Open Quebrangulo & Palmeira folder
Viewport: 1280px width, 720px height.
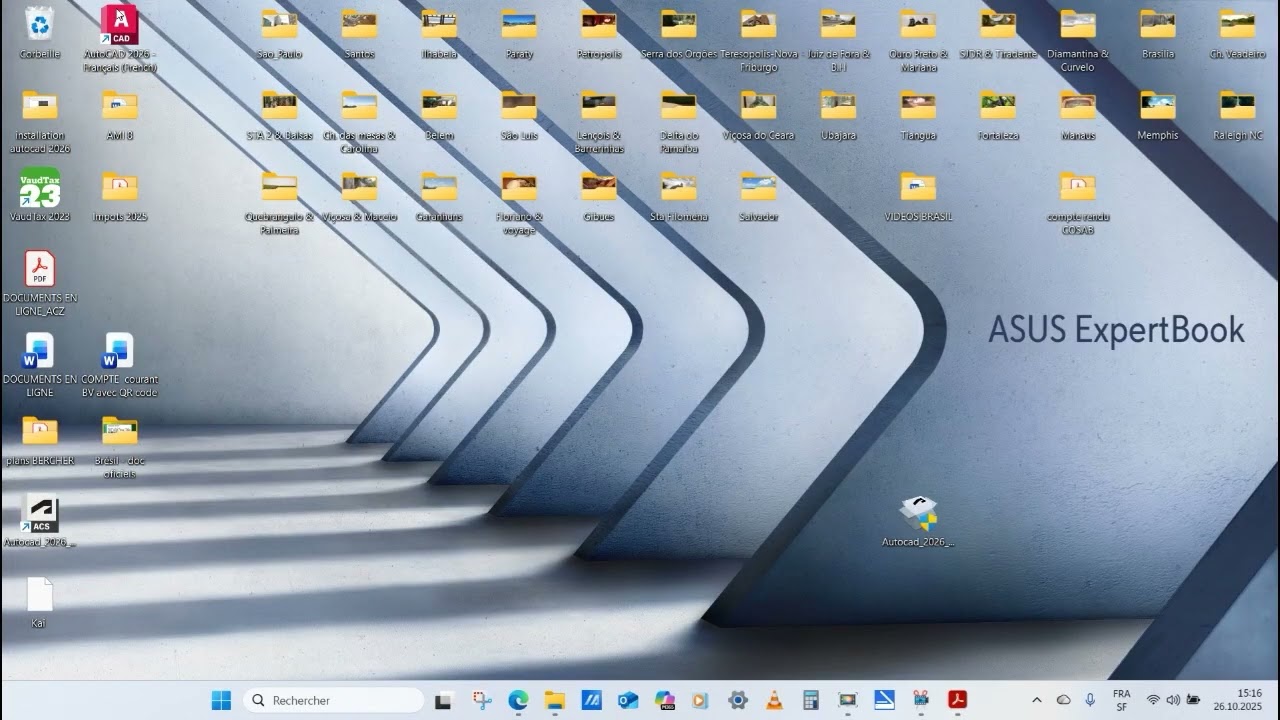click(279, 201)
